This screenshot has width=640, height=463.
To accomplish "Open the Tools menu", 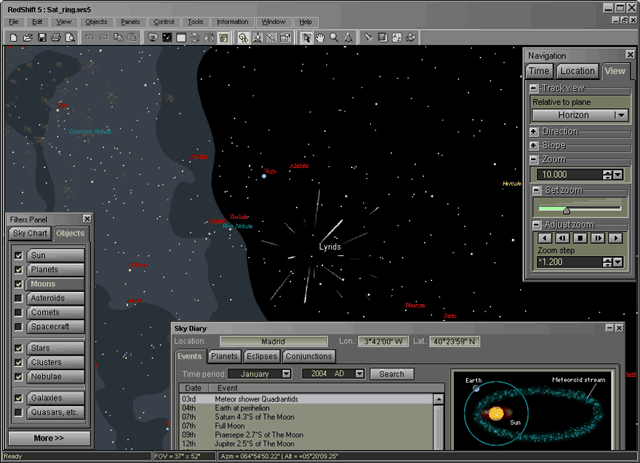I will pyautogui.click(x=195, y=21).
